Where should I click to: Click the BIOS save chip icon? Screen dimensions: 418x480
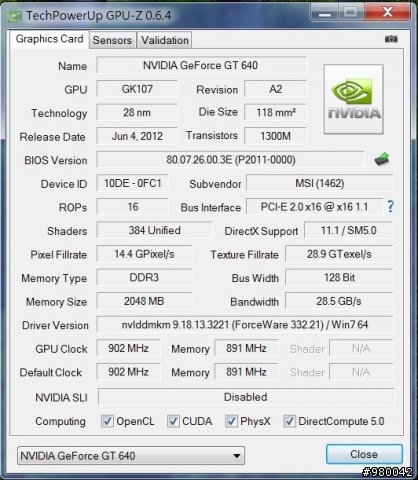382,159
